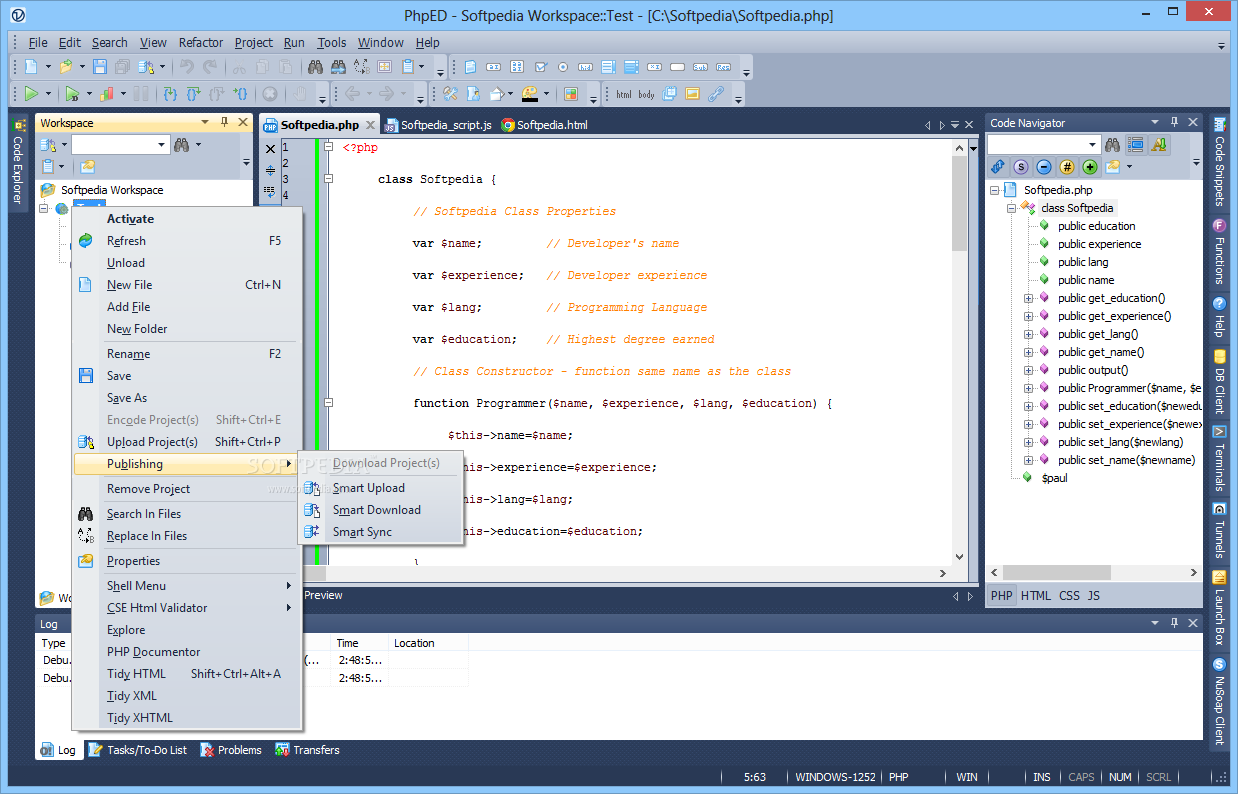Screen dimensions: 1238x794
Task: Collapse the Softpedia.php node in Code Navigator
Action: click(x=995, y=190)
